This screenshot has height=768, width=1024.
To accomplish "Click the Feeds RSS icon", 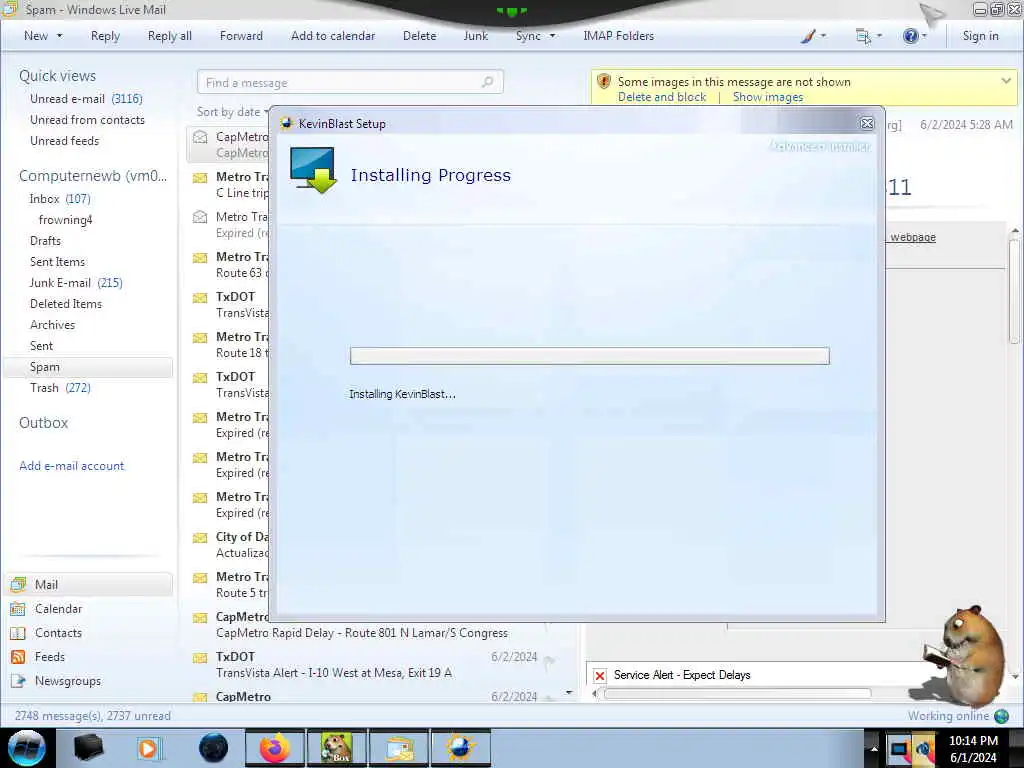I will tap(18, 657).
